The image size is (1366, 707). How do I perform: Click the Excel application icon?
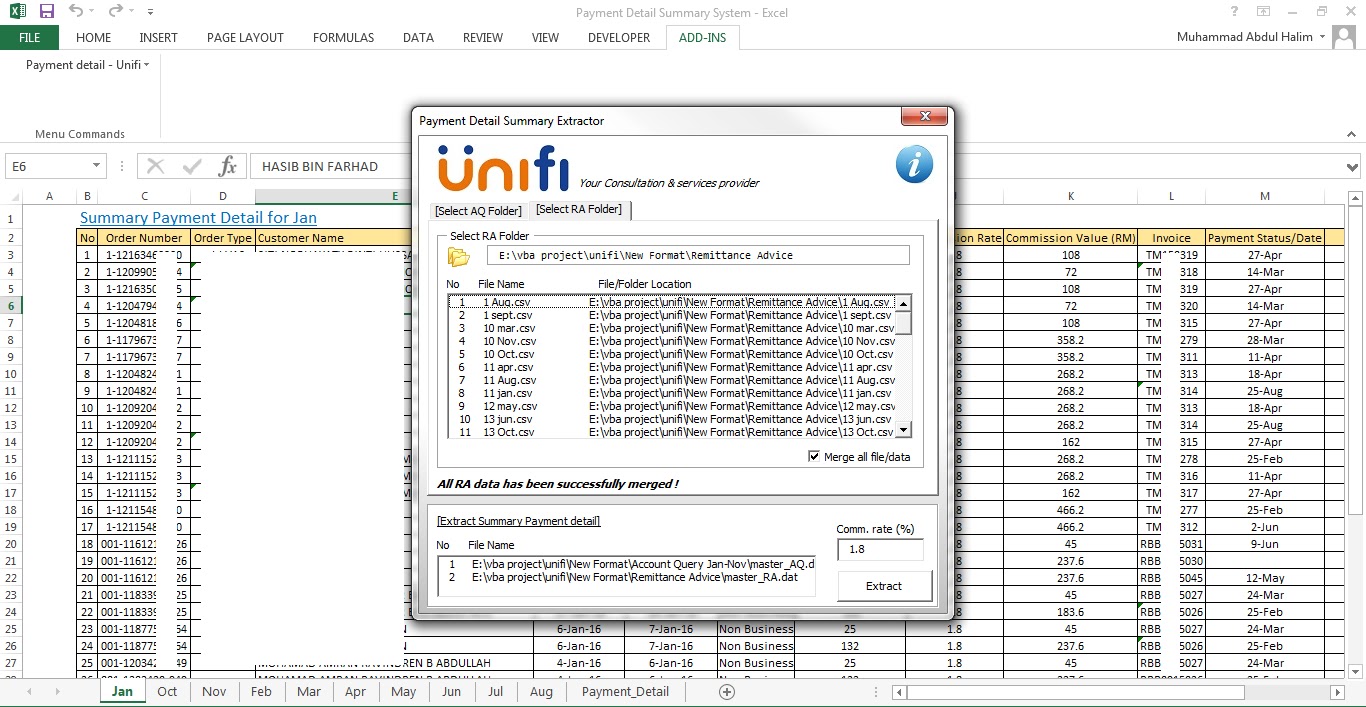pyautogui.click(x=18, y=12)
